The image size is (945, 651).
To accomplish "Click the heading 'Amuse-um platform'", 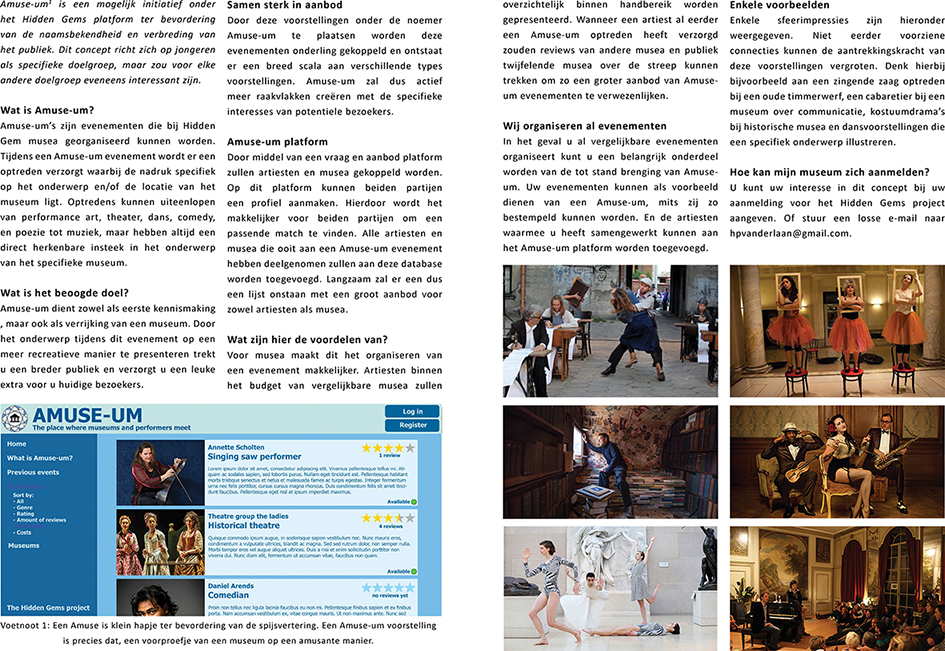I will pyautogui.click(x=277, y=142).
